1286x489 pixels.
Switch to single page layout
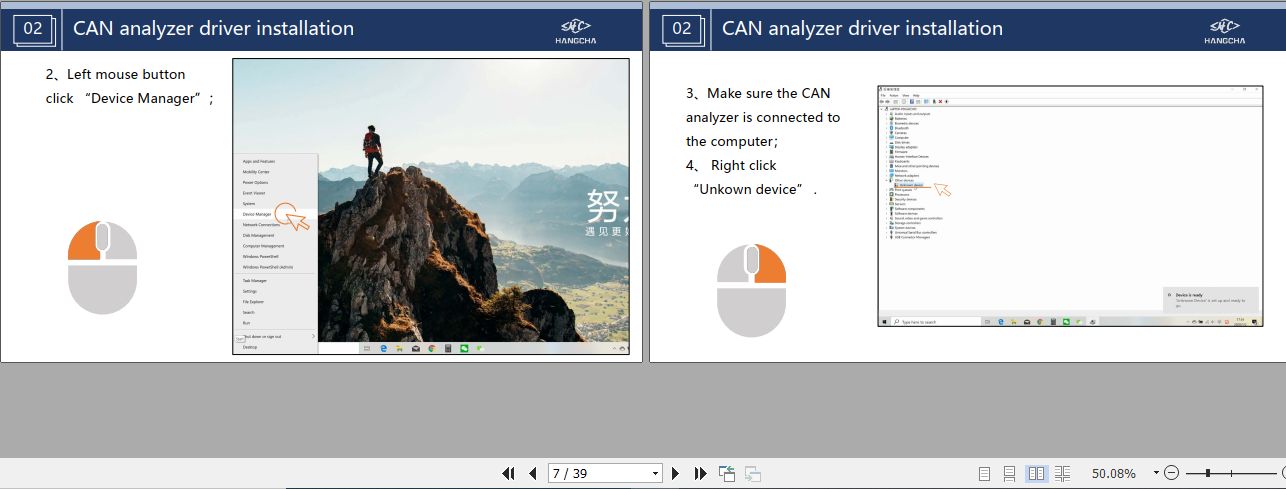(984, 473)
